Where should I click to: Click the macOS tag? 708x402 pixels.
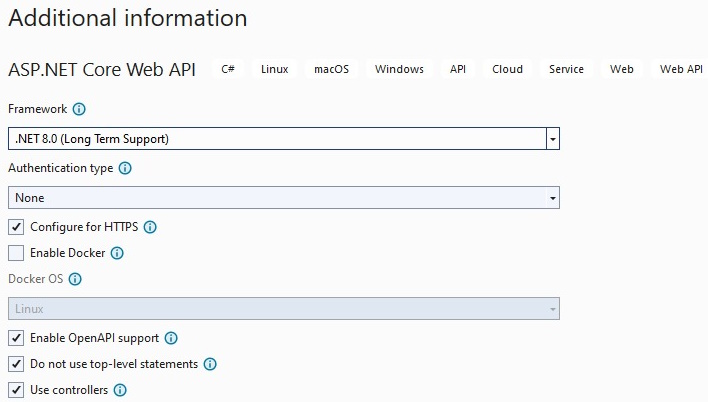(x=331, y=69)
